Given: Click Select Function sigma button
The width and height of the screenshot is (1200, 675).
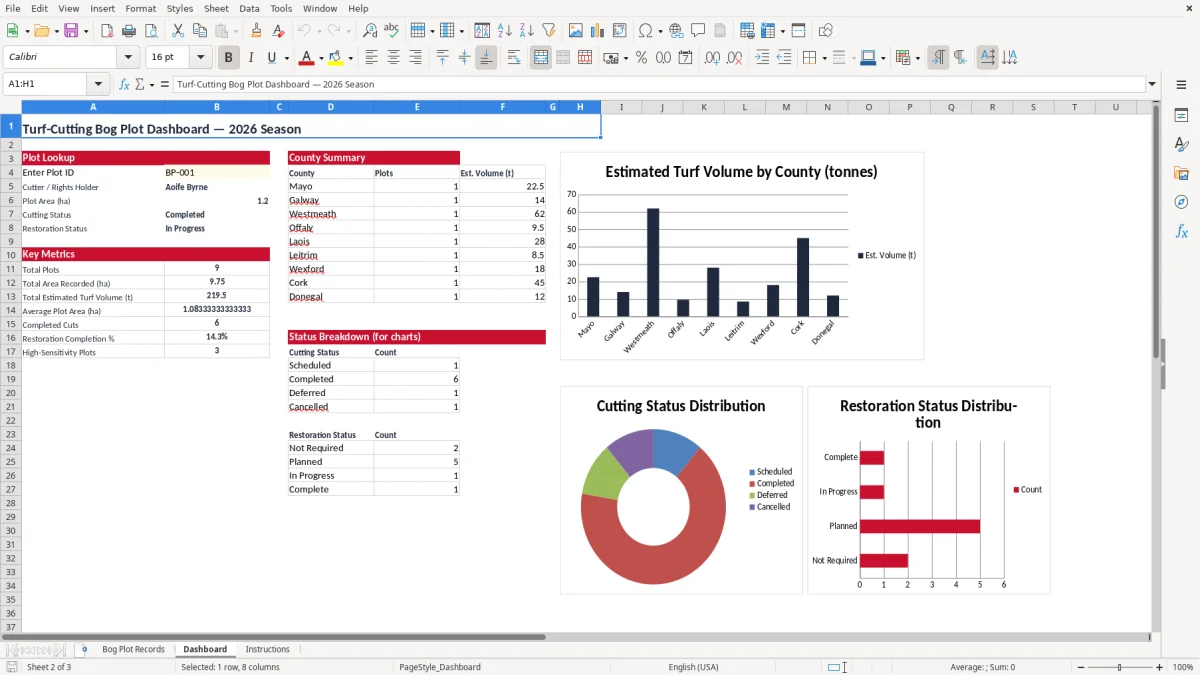Looking at the screenshot, I should pyautogui.click(x=139, y=84).
